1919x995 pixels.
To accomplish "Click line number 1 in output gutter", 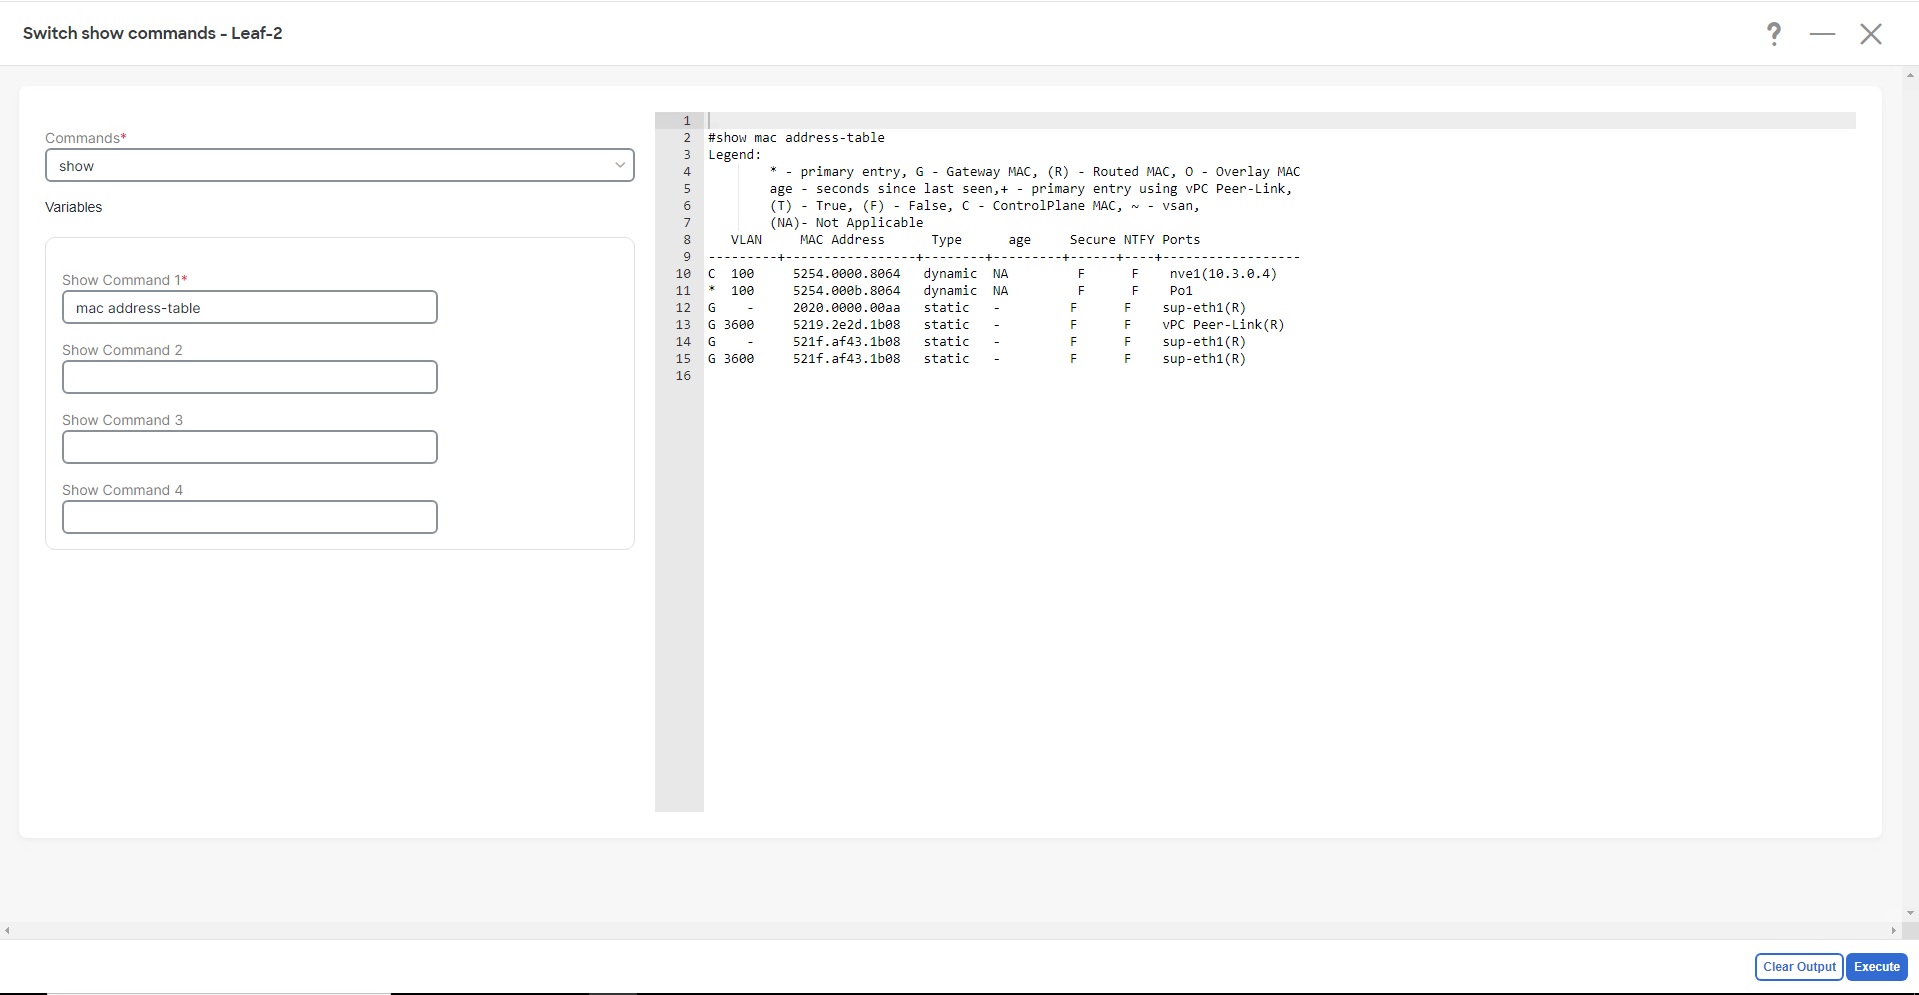I will (687, 121).
